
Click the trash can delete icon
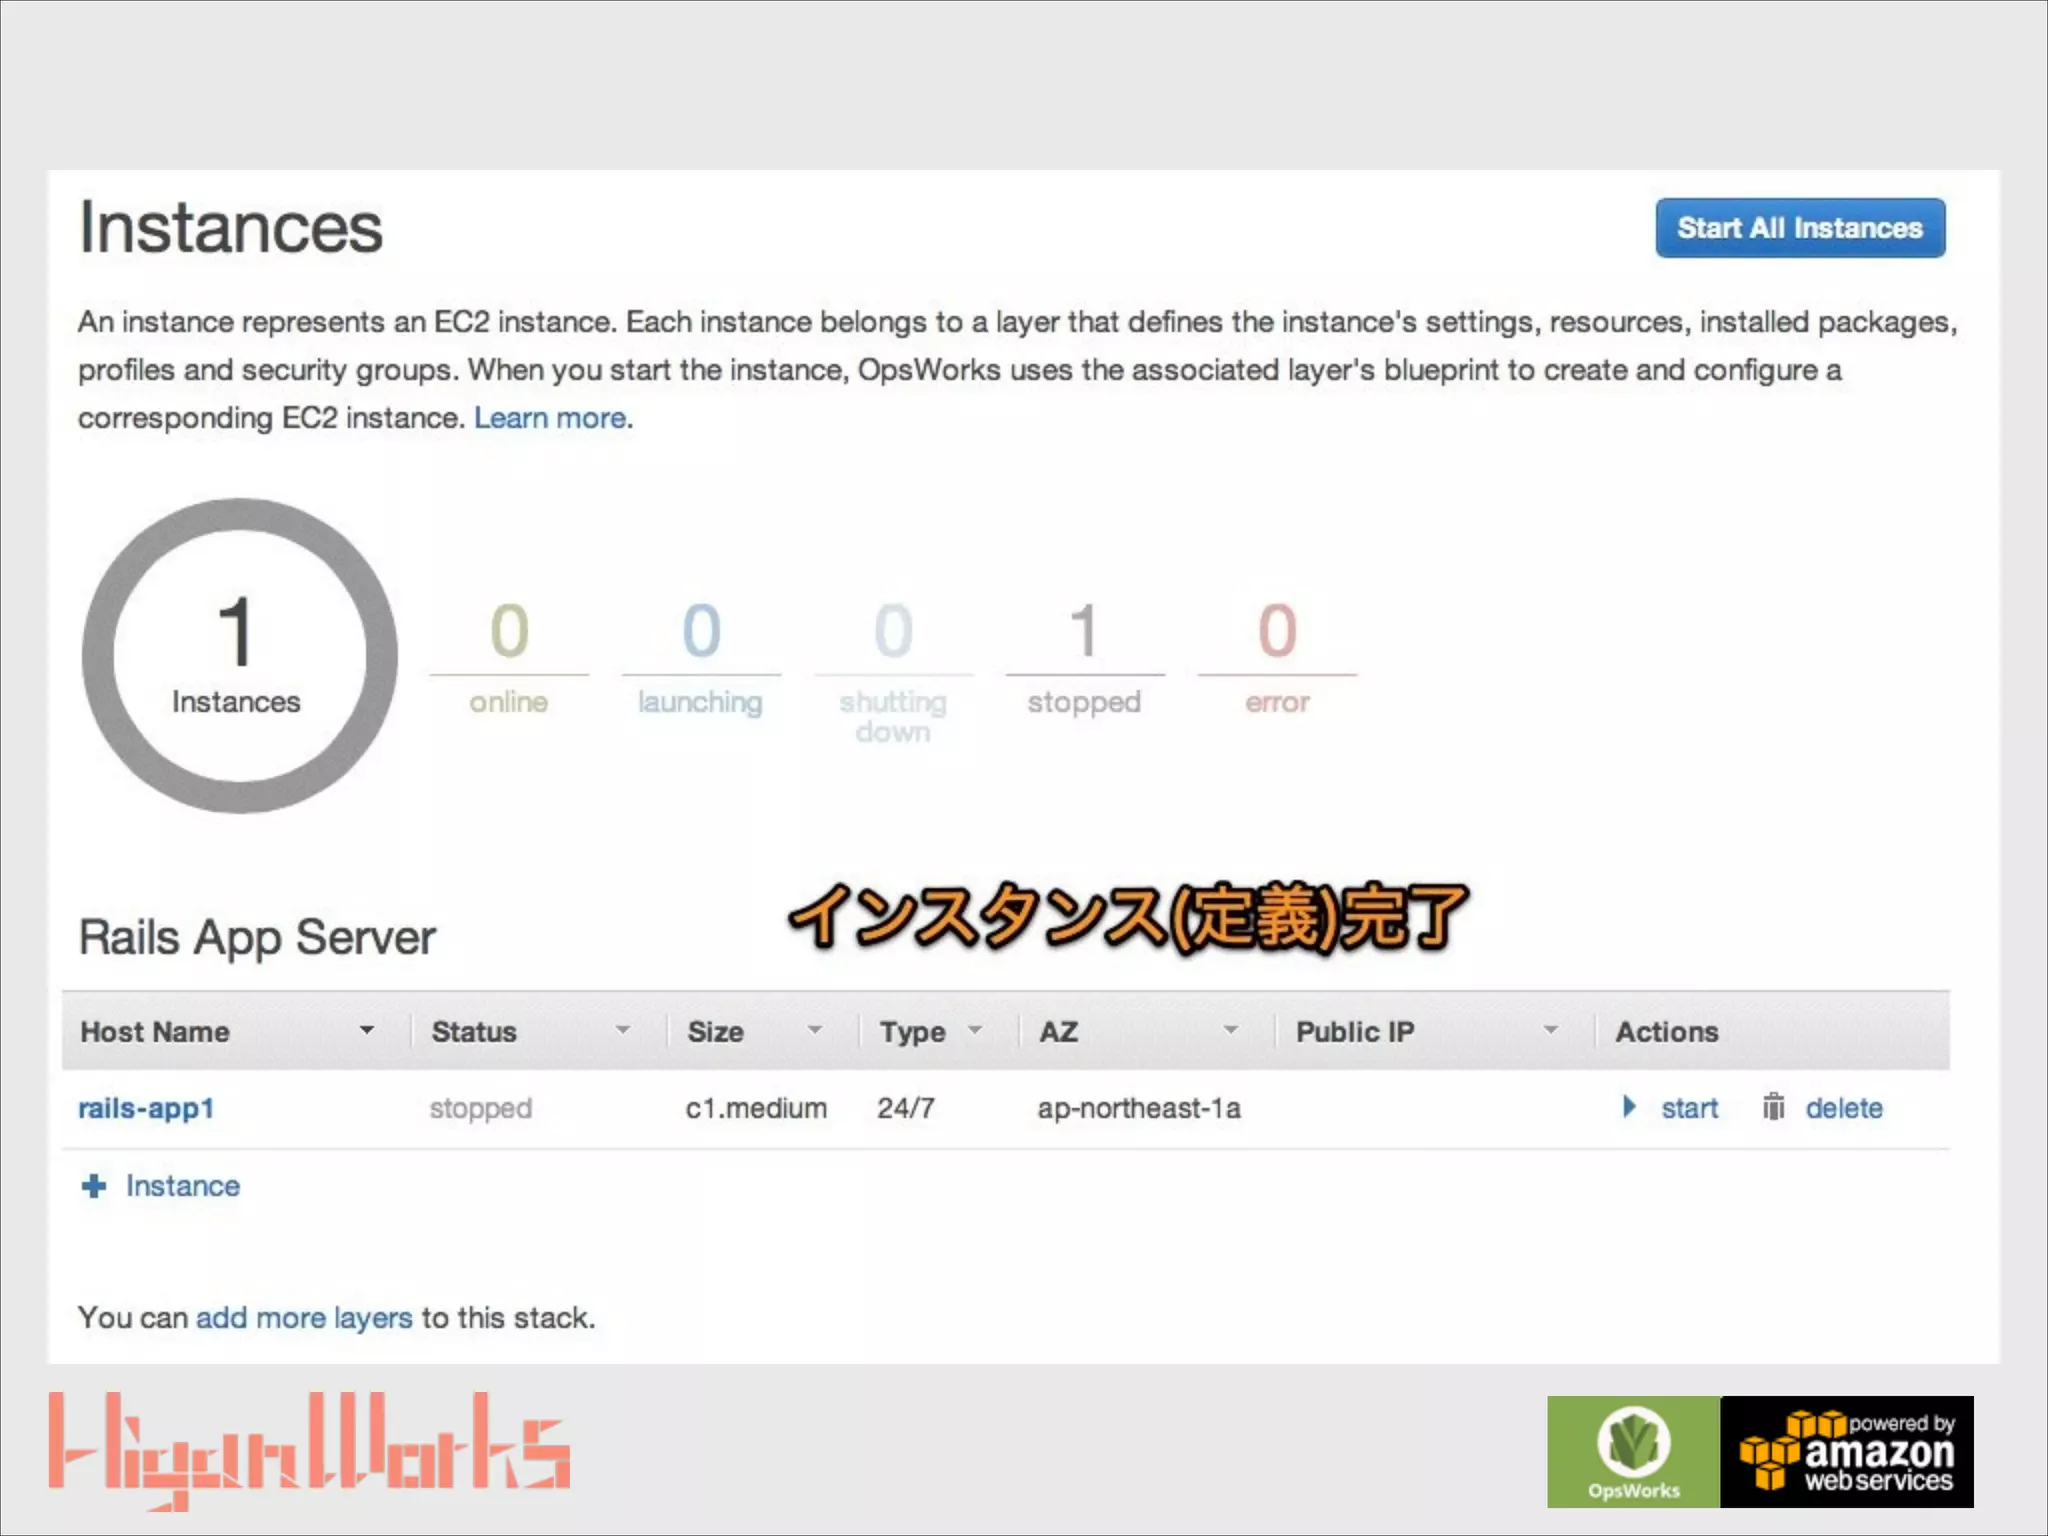(x=1773, y=1106)
